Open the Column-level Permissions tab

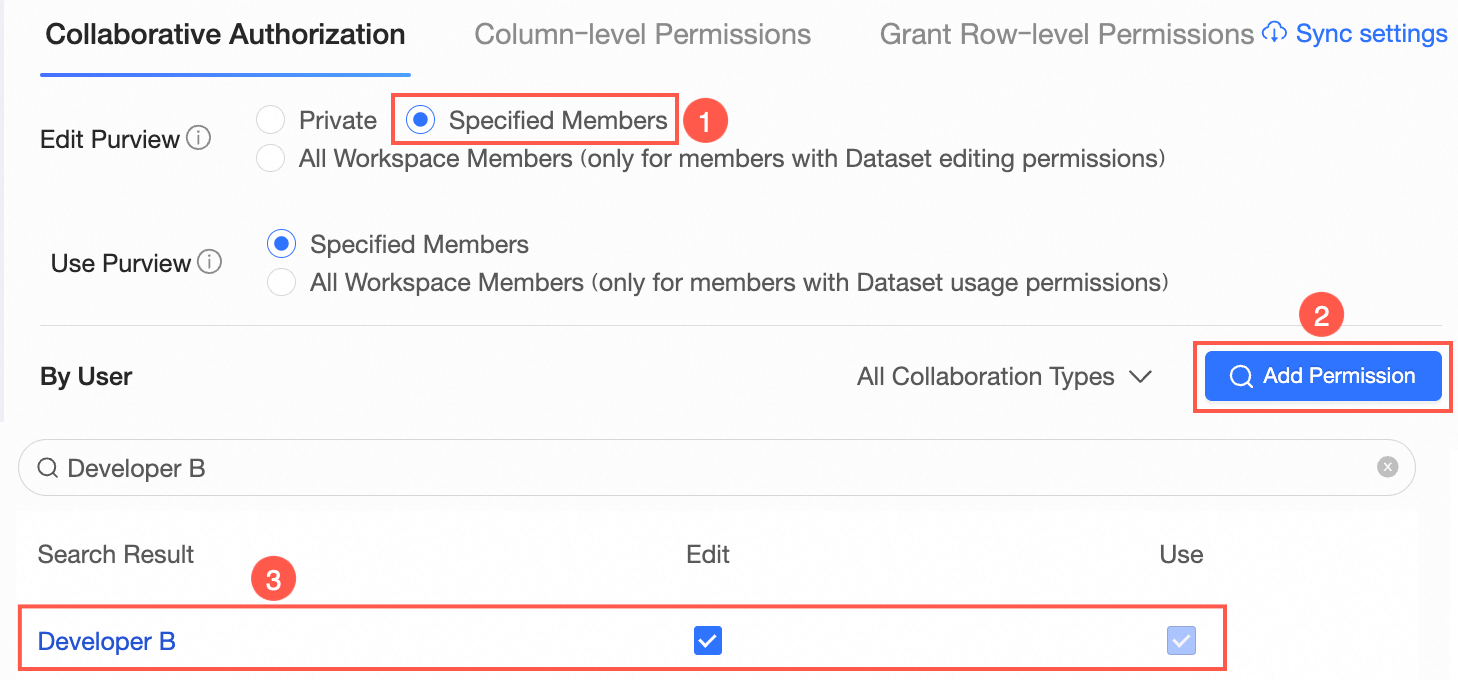pos(642,34)
